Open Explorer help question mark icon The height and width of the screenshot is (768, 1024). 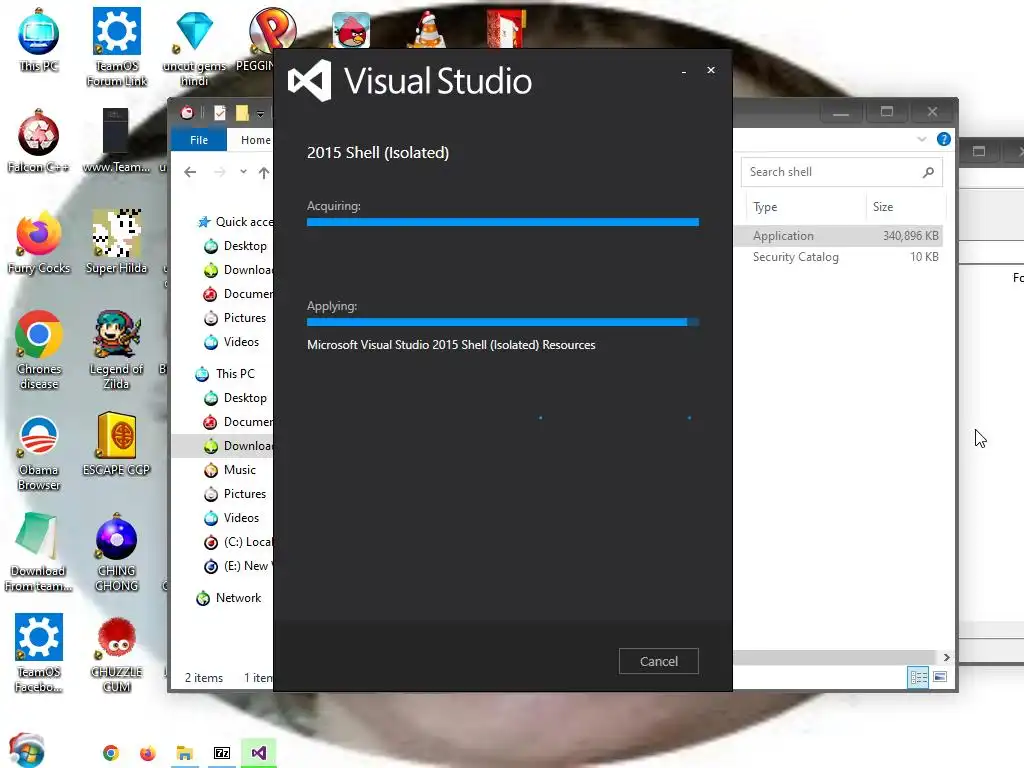943,139
